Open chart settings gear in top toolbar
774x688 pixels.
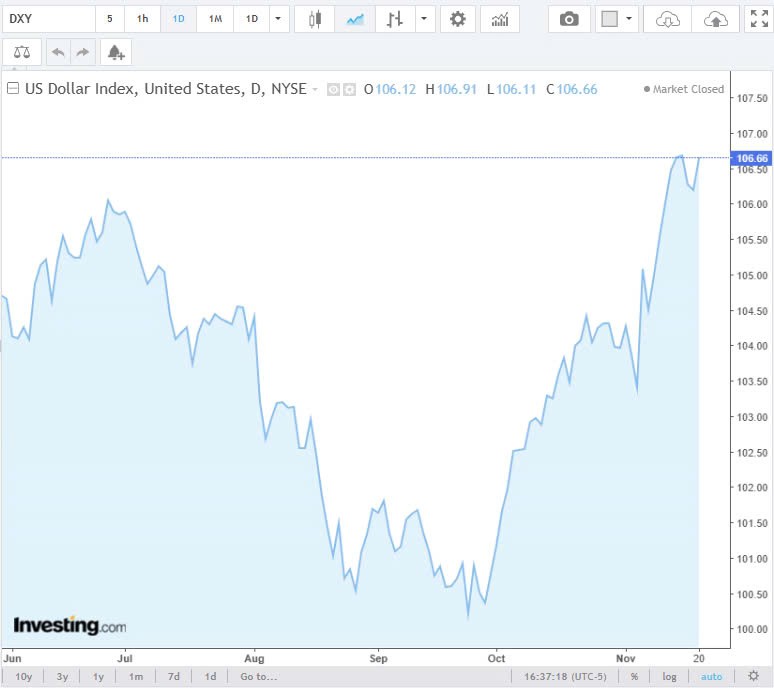(x=457, y=19)
